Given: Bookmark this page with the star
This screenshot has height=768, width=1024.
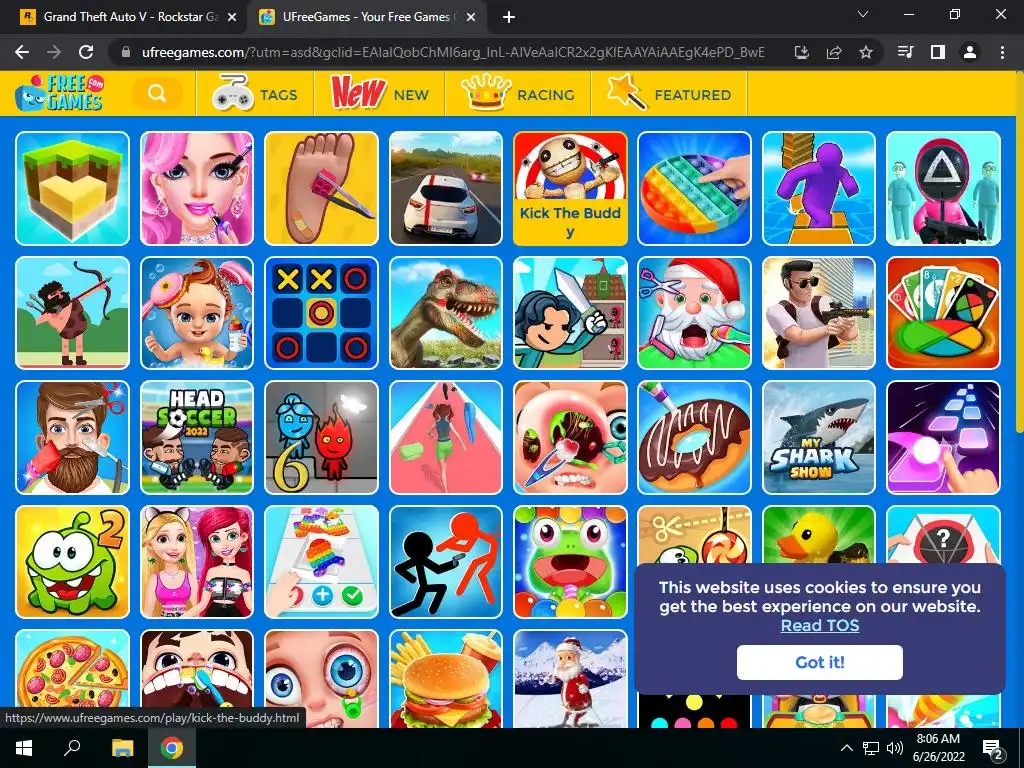Looking at the screenshot, I should pyautogui.click(x=866, y=52).
